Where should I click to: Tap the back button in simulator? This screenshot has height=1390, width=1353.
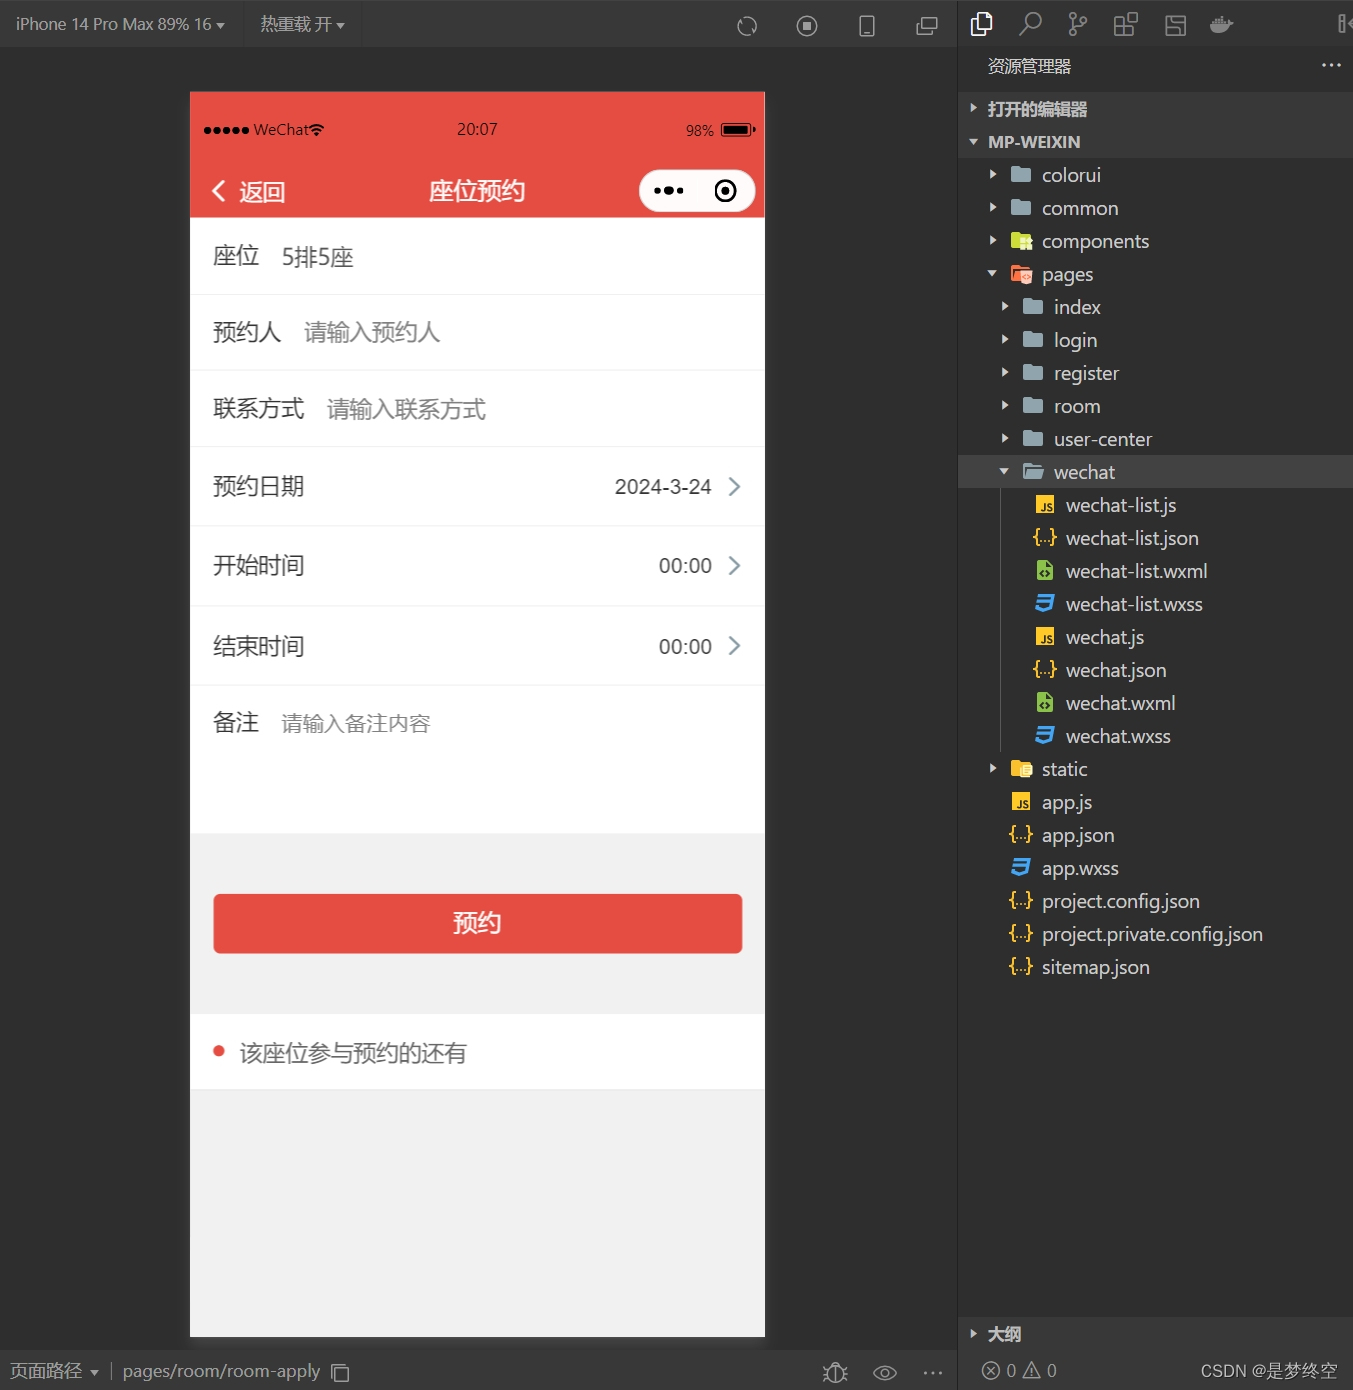click(249, 191)
